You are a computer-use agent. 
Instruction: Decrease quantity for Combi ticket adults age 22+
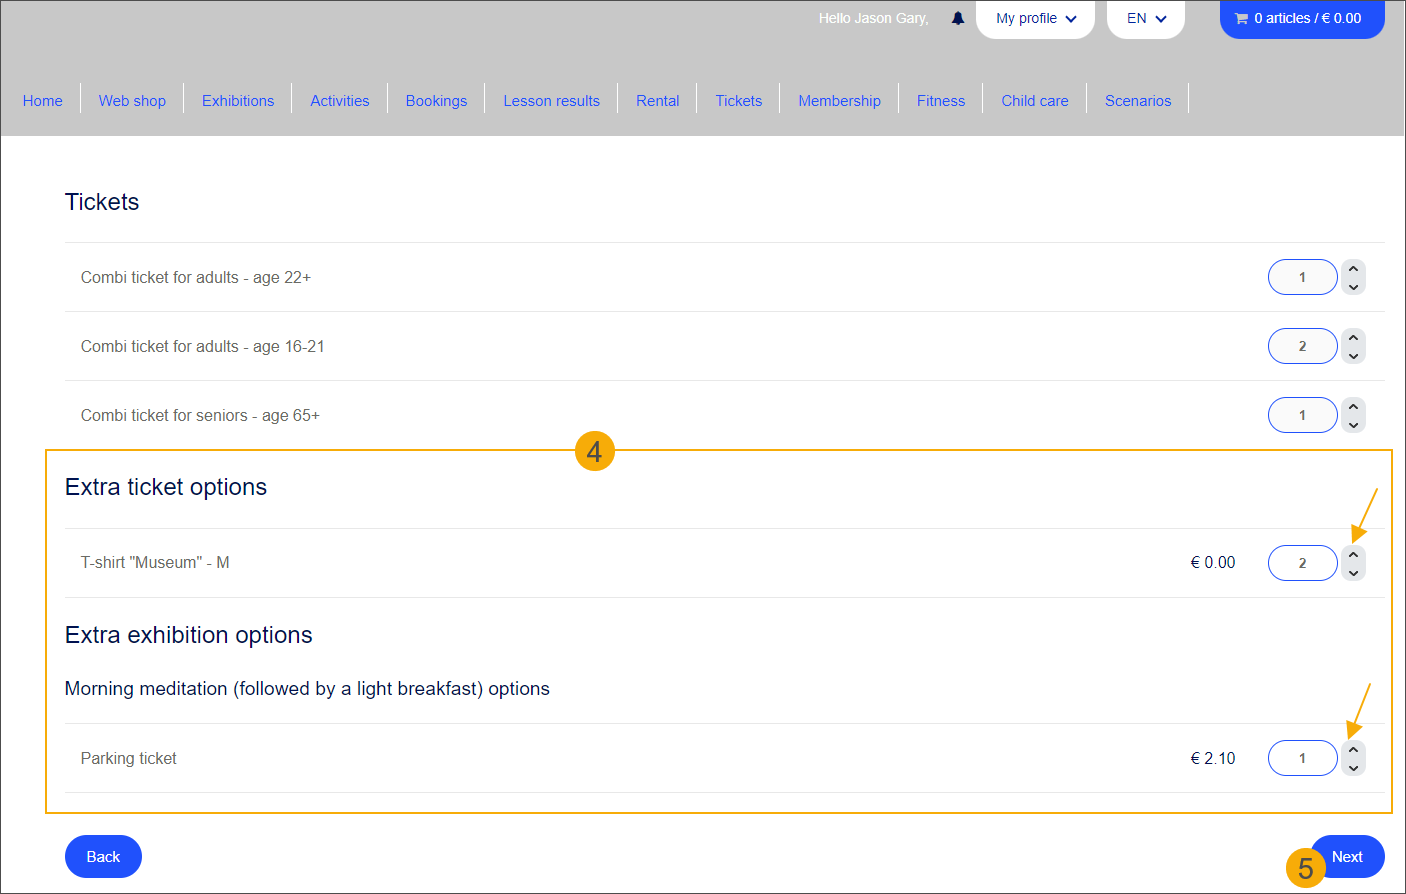click(1353, 287)
